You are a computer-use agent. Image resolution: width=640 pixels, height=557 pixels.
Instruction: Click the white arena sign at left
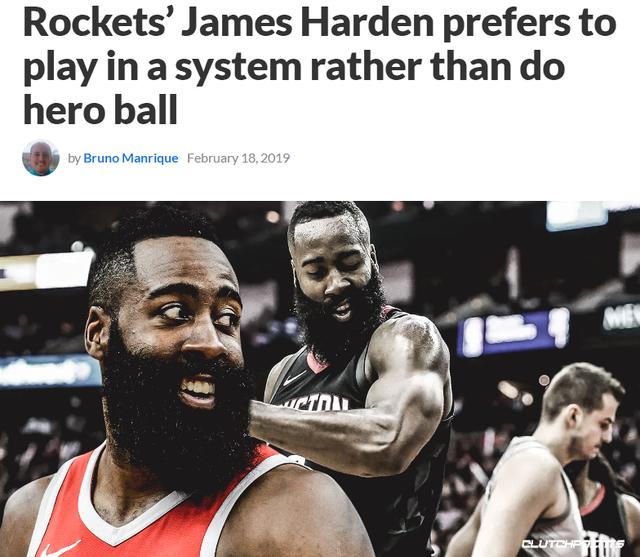point(47,270)
